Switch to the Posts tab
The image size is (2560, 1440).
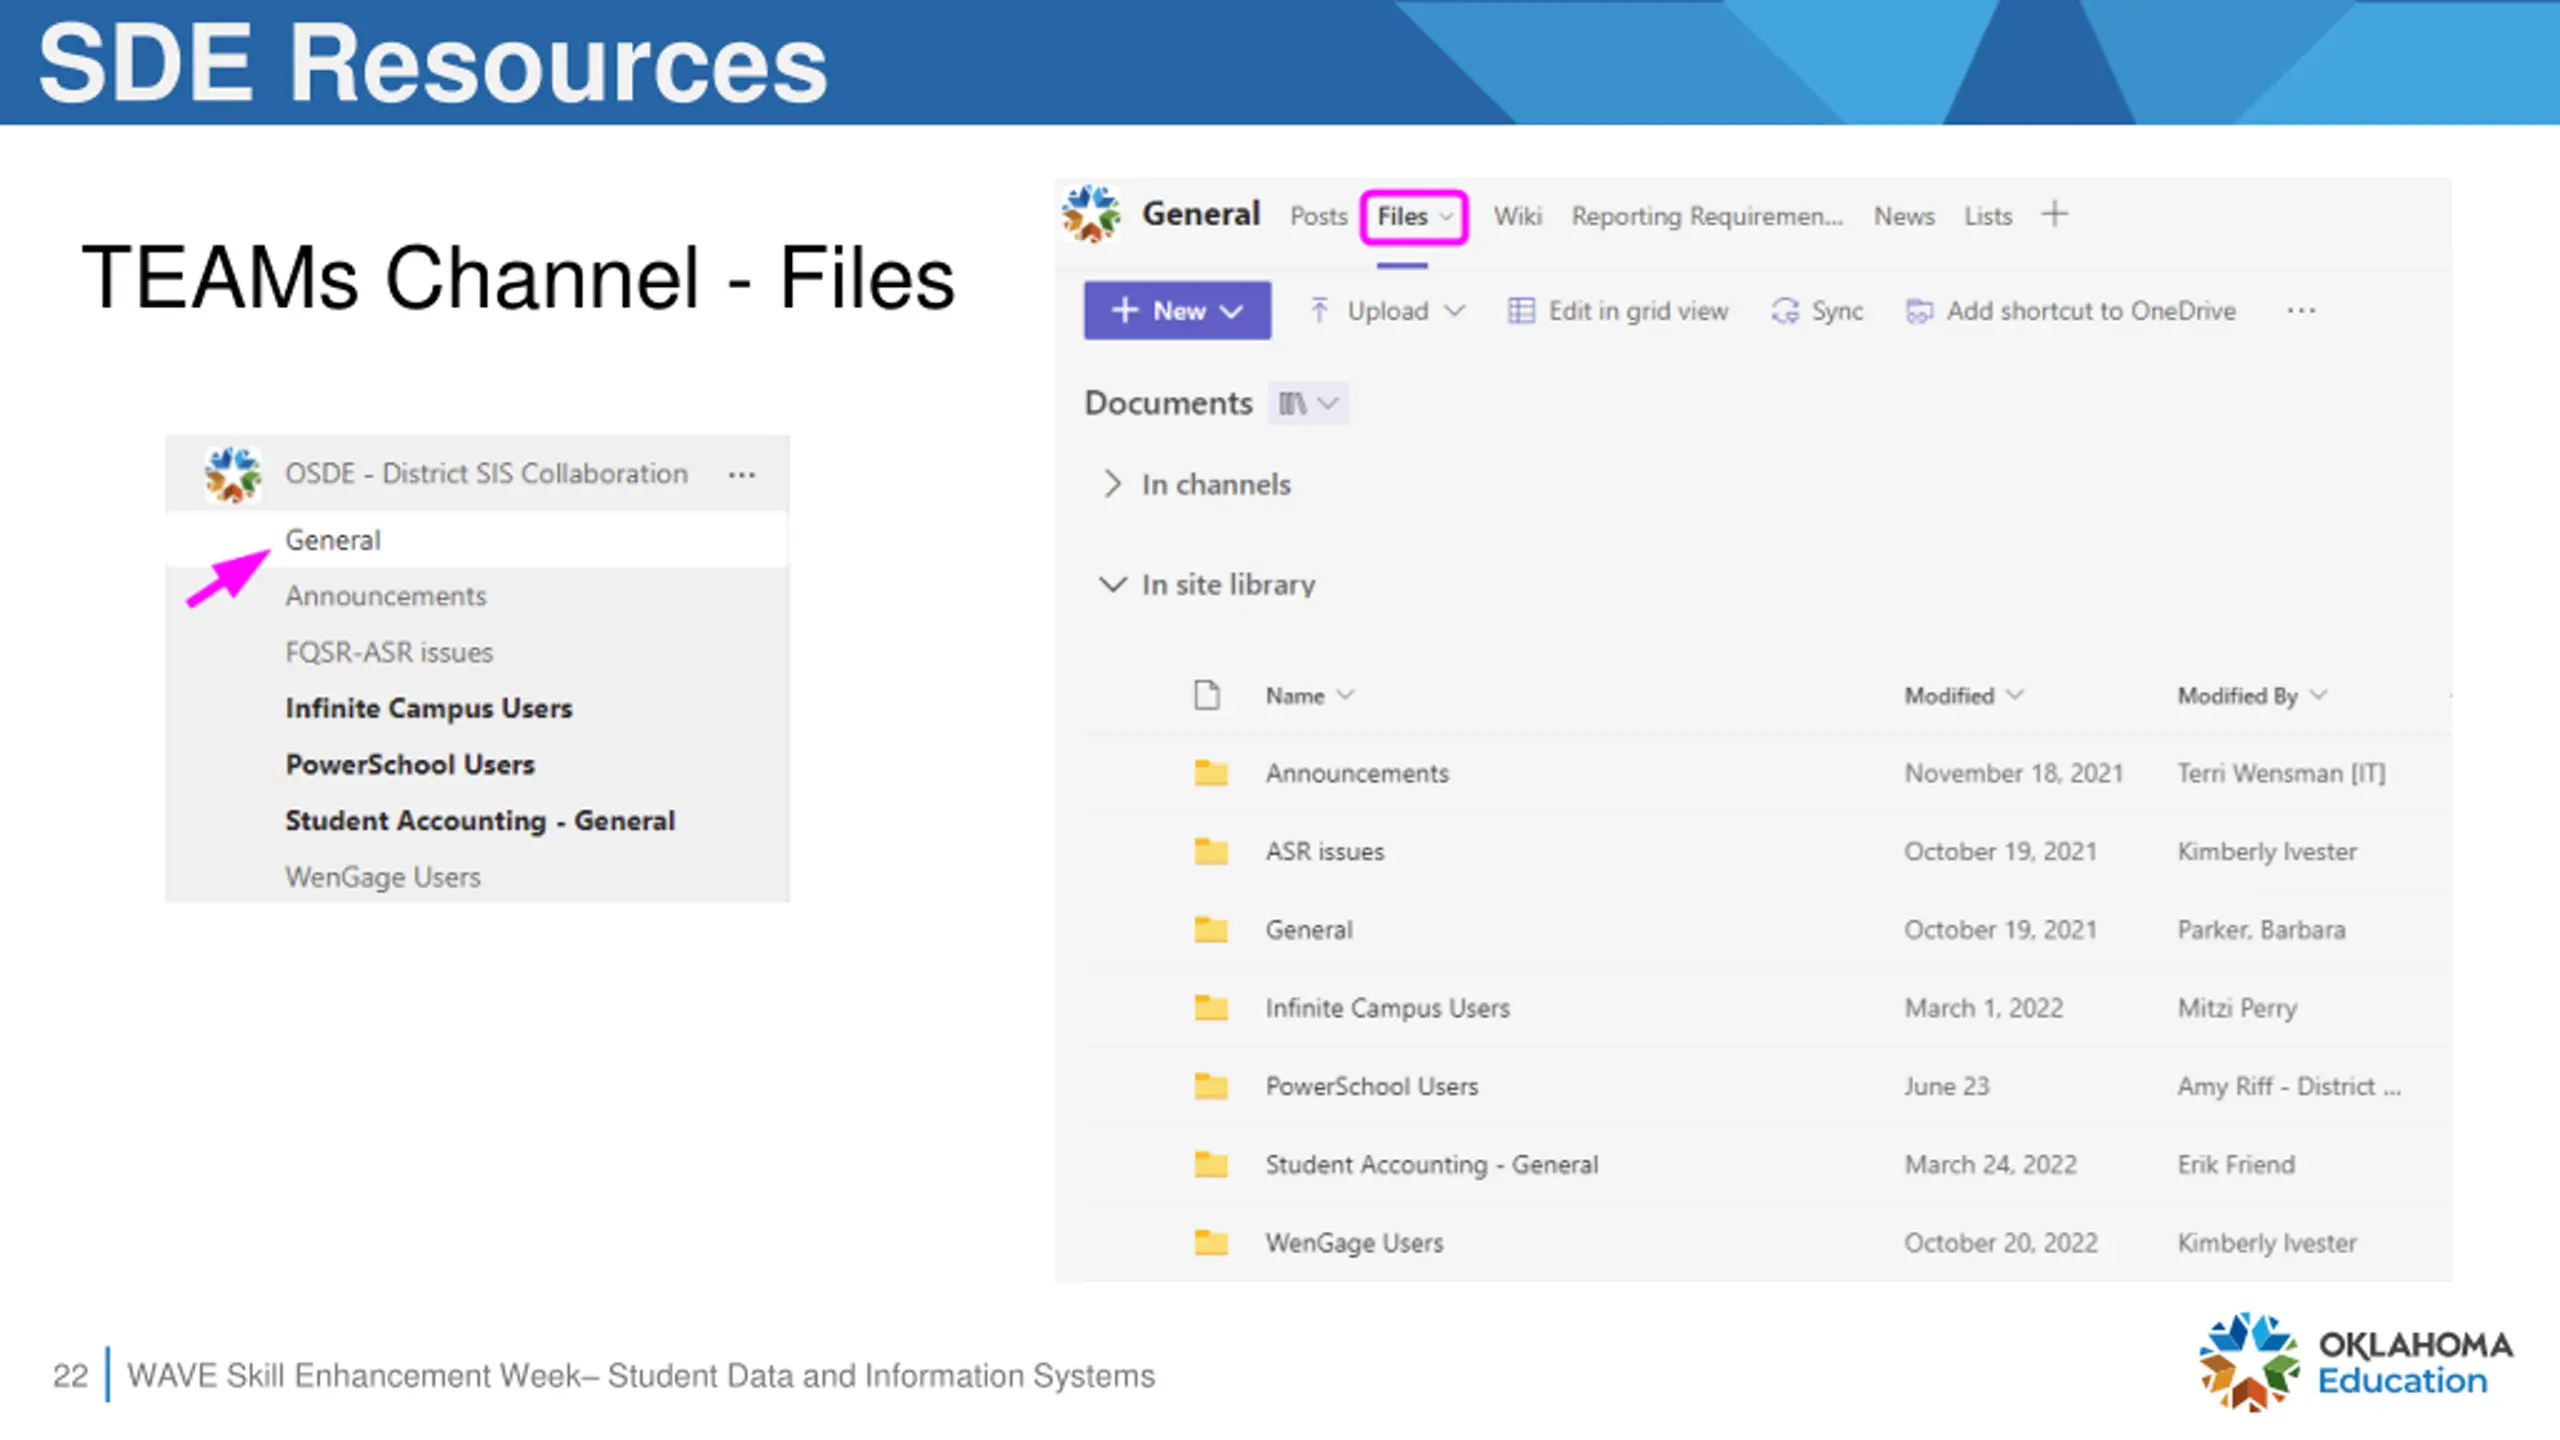click(x=1318, y=216)
